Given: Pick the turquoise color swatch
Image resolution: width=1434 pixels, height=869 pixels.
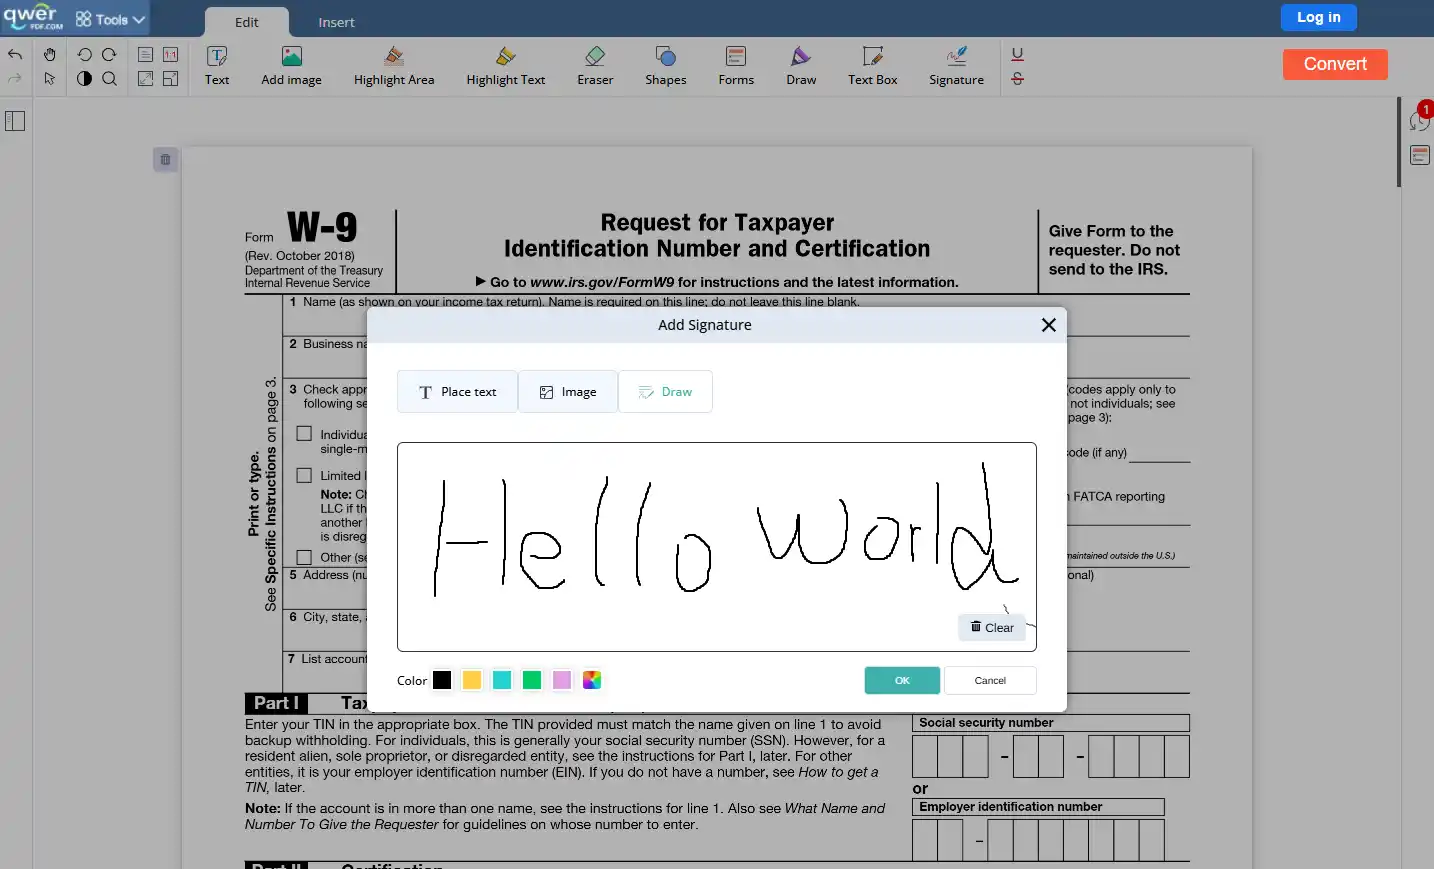Looking at the screenshot, I should click(502, 680).
